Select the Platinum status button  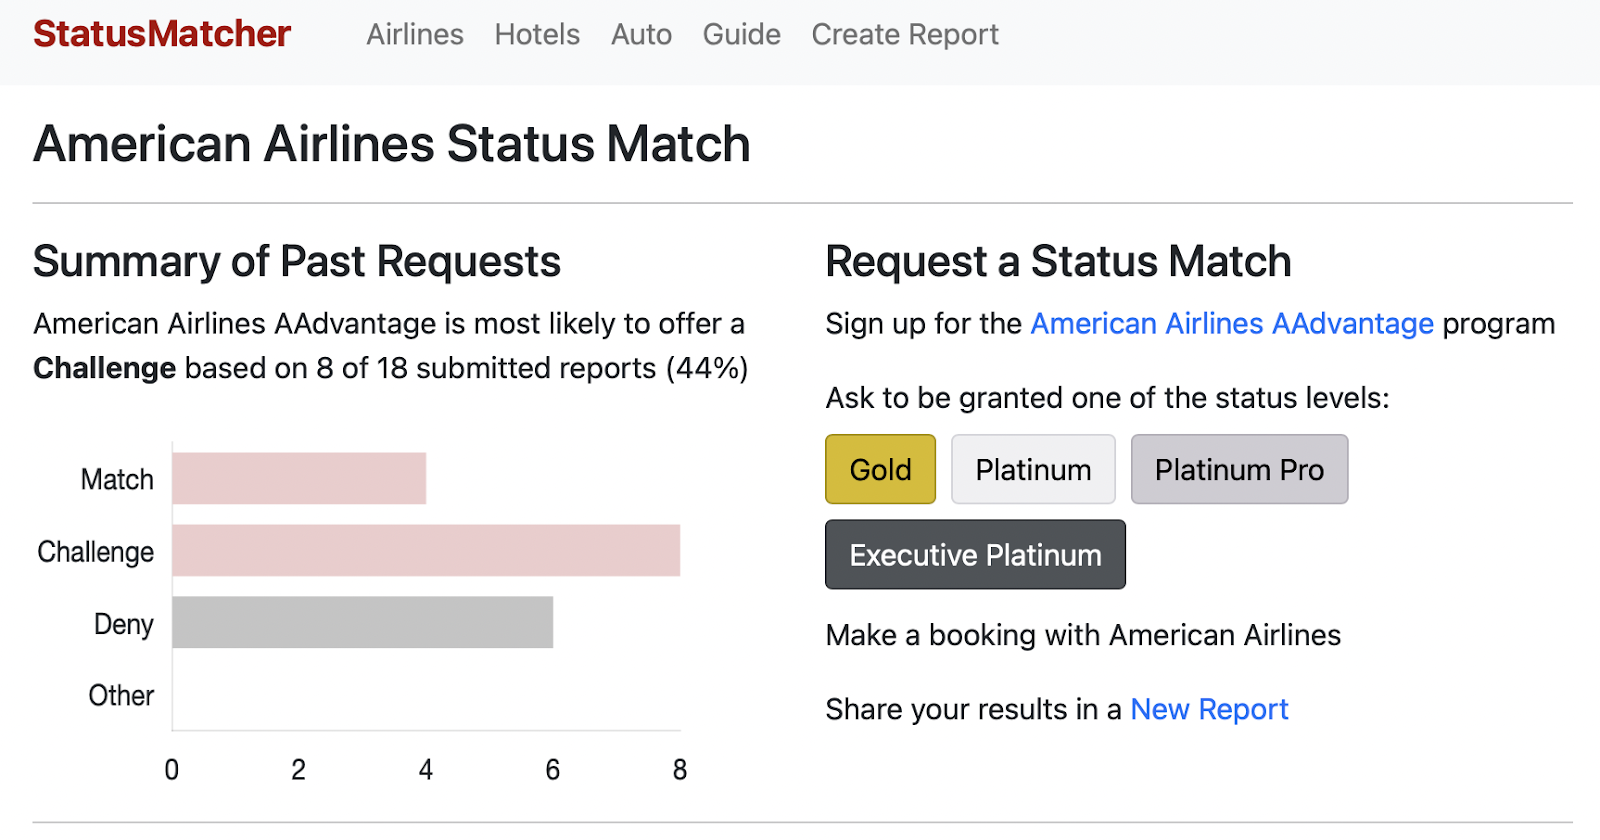point(1033,469)
